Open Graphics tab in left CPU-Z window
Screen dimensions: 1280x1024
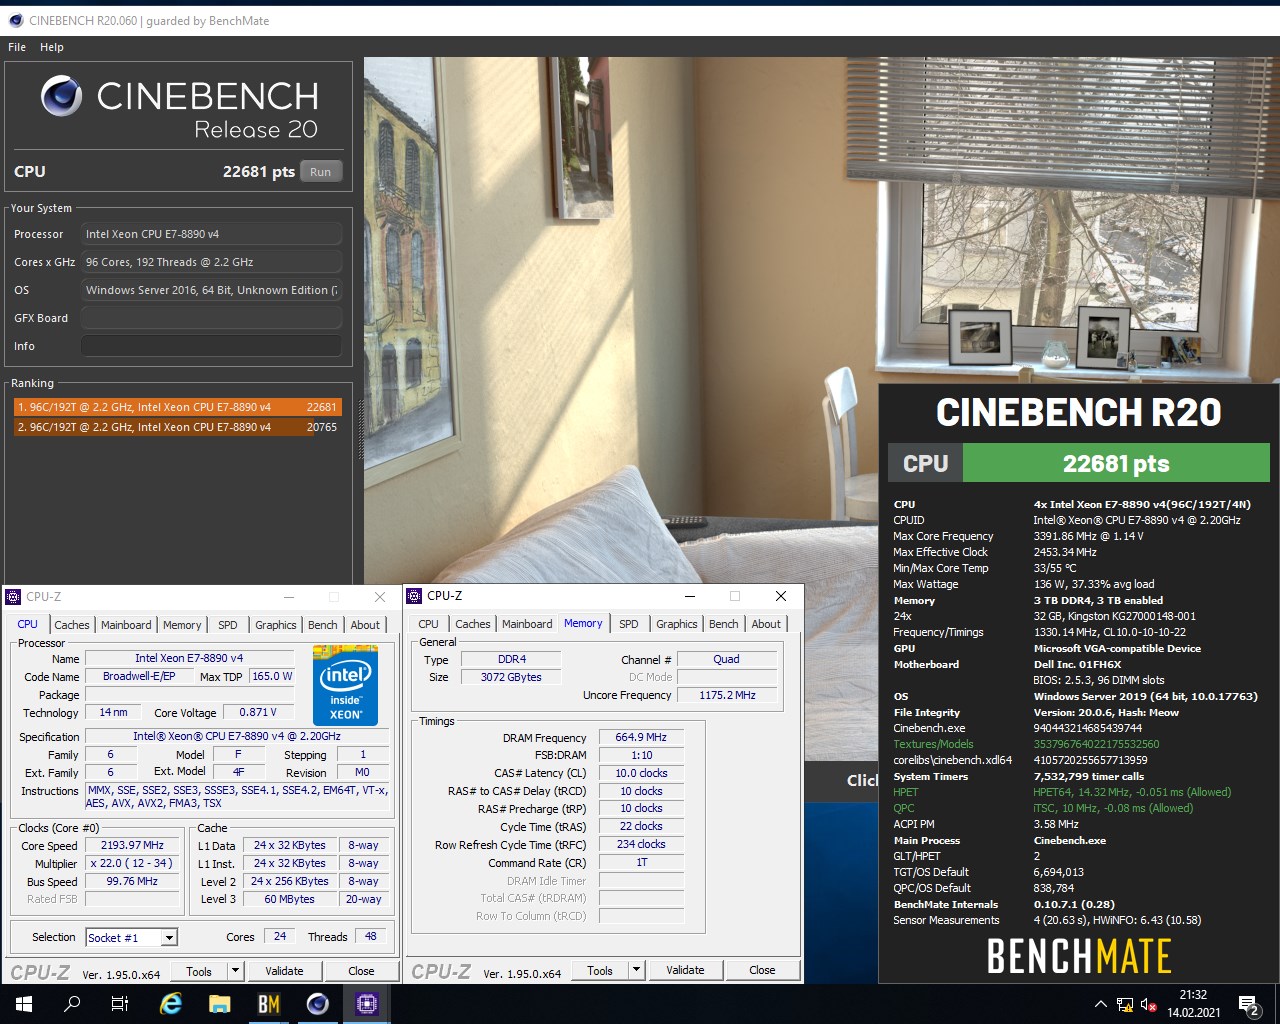coord(276,625)
